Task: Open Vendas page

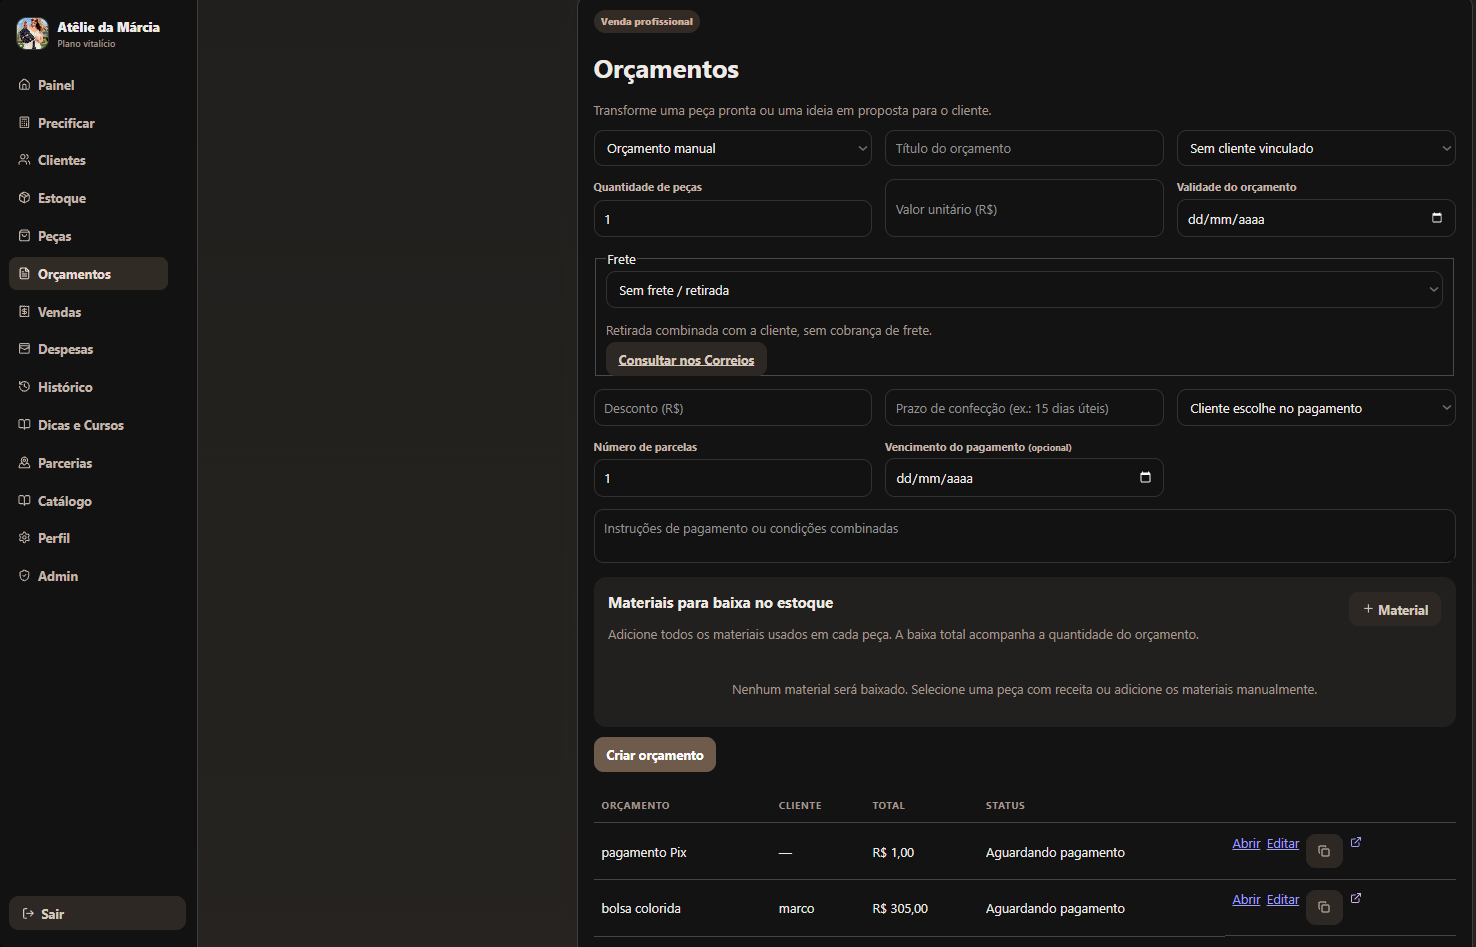Action: [88, 312]
